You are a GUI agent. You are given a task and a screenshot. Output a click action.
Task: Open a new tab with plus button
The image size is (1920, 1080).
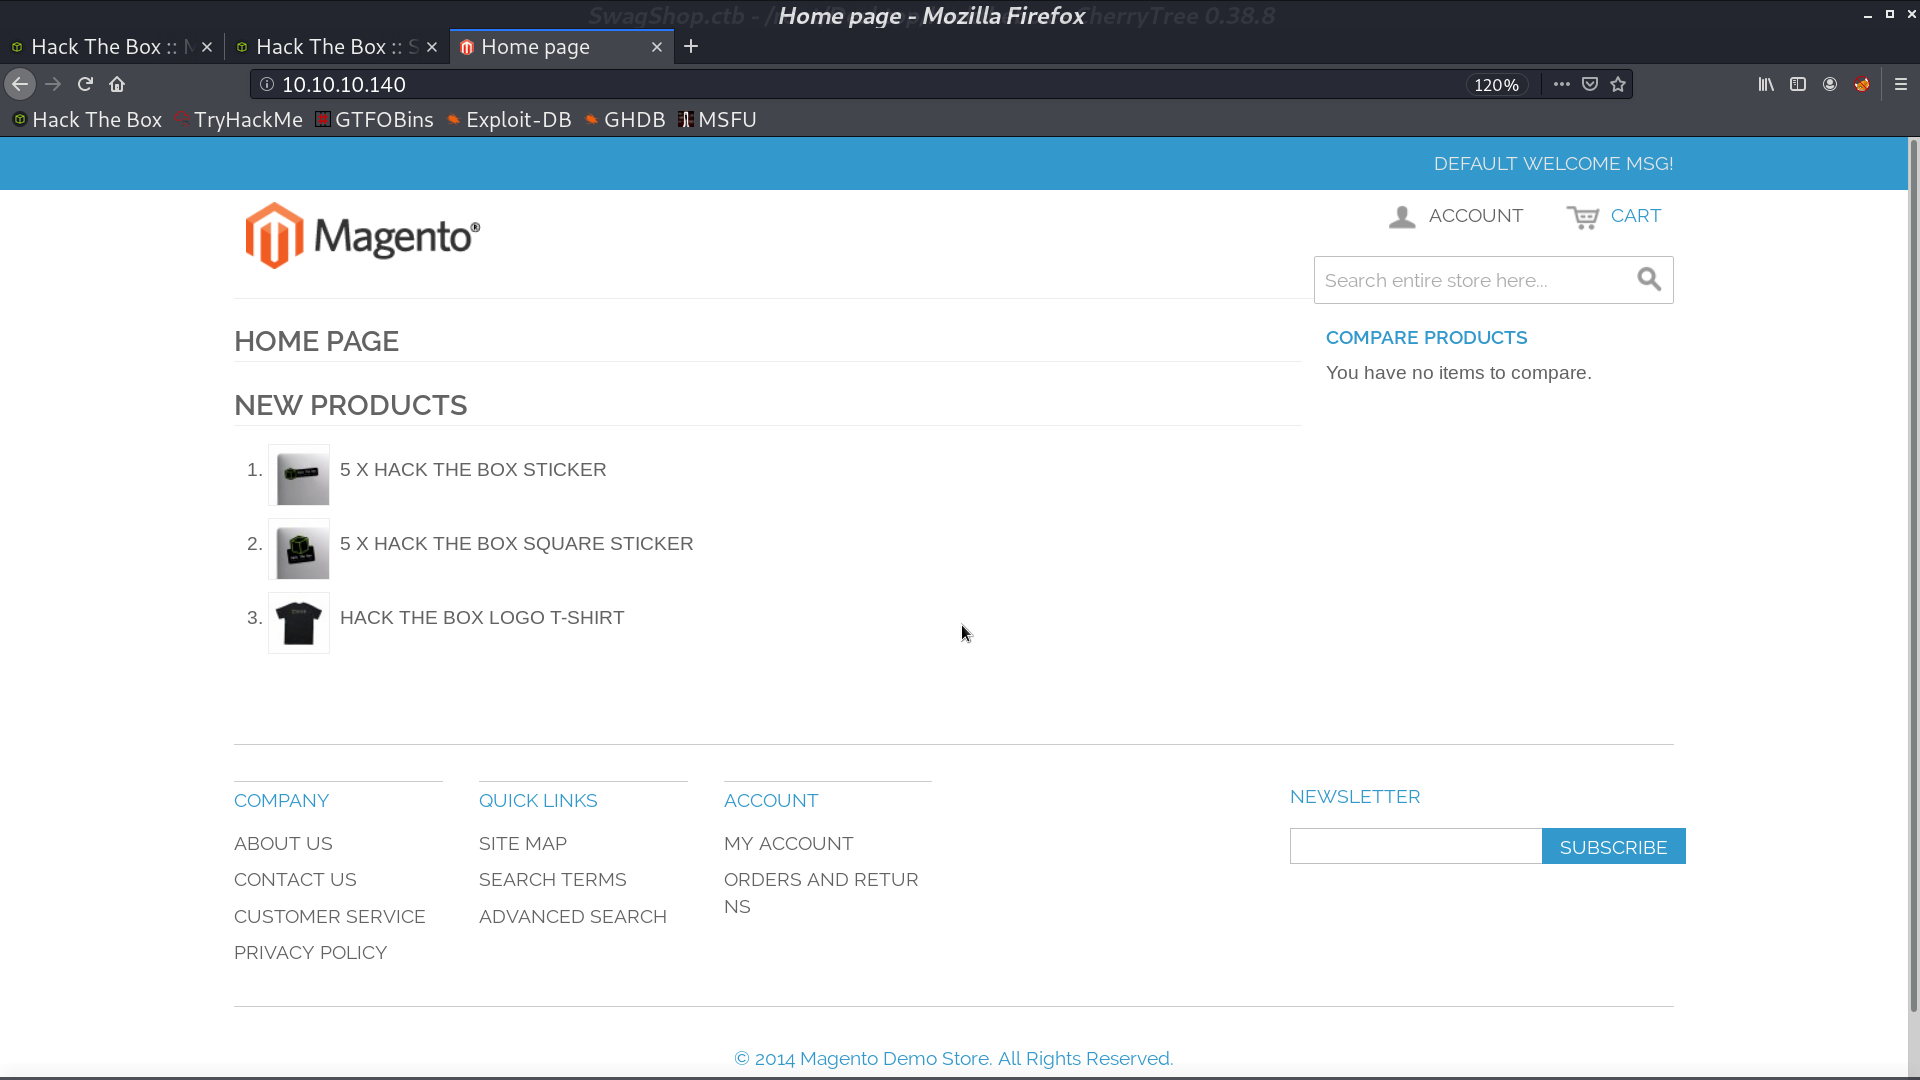point(691,47)
